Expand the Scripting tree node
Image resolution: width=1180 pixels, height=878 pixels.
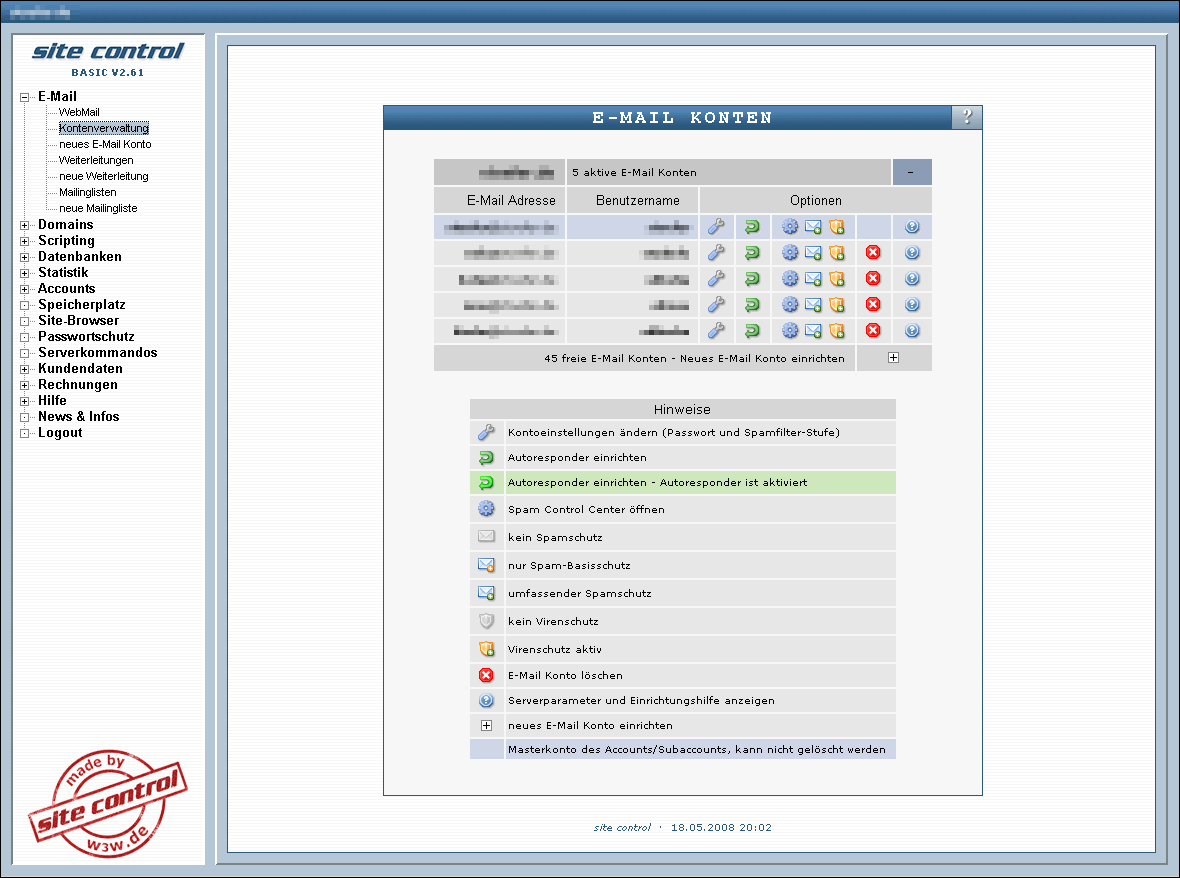pos(25,241)
